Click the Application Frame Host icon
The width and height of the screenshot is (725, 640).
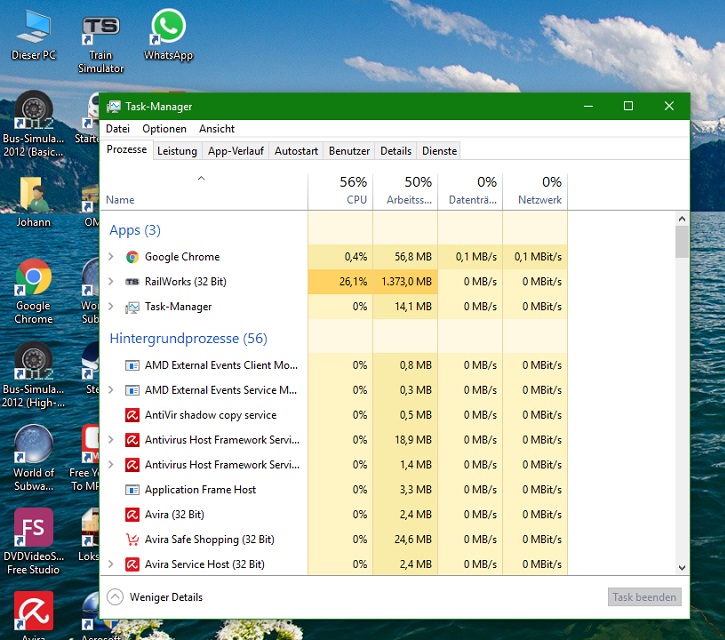tap(132, 490)
